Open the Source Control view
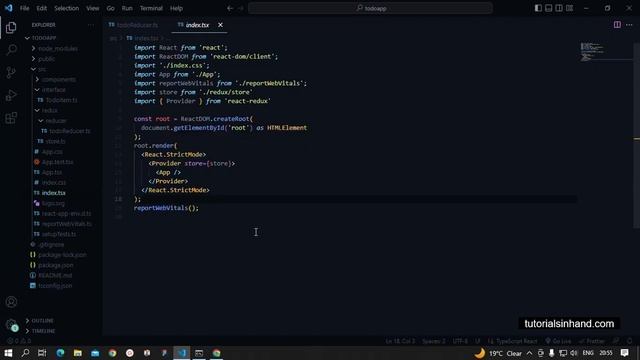The height and width of the screenshot is (360, 640). tap(11, 73)
